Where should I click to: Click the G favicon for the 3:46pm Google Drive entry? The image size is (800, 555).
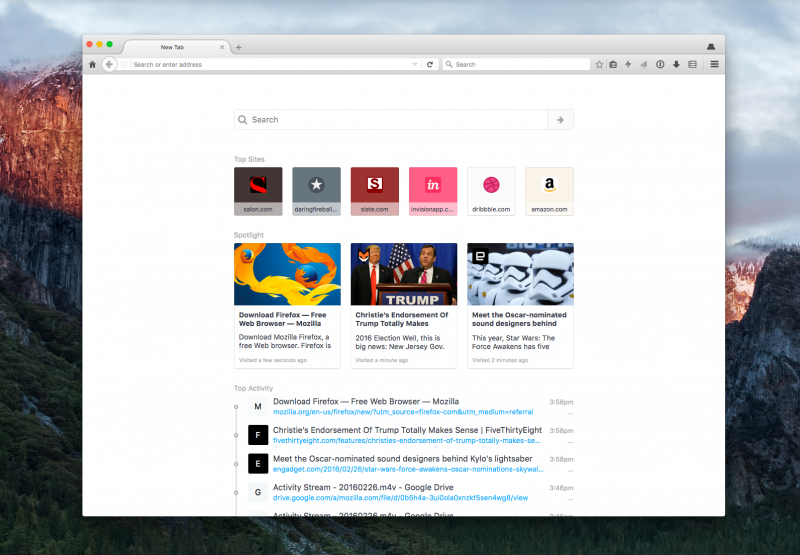(258, 492)
